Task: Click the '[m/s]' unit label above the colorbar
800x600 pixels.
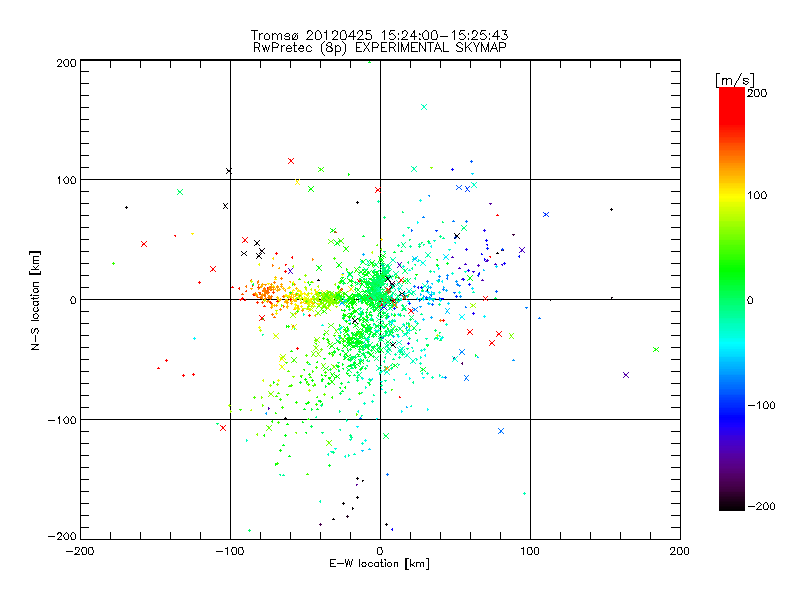Action: (735, 80)
